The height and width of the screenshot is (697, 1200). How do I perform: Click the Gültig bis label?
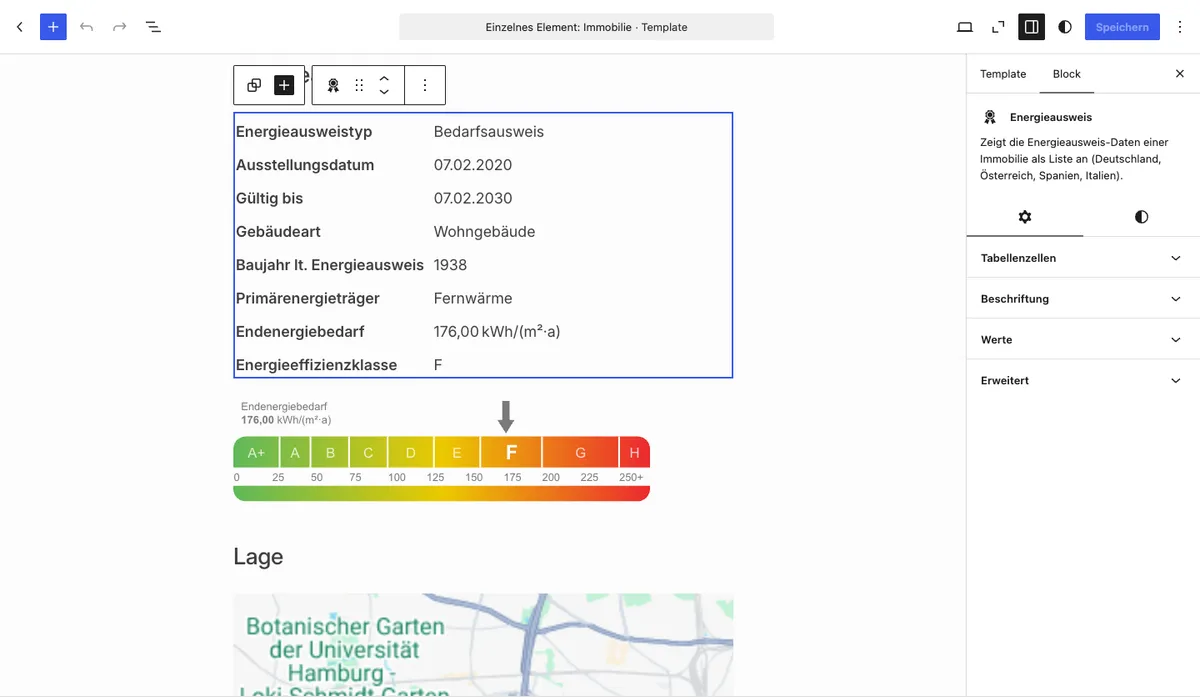tap(269, 198)
